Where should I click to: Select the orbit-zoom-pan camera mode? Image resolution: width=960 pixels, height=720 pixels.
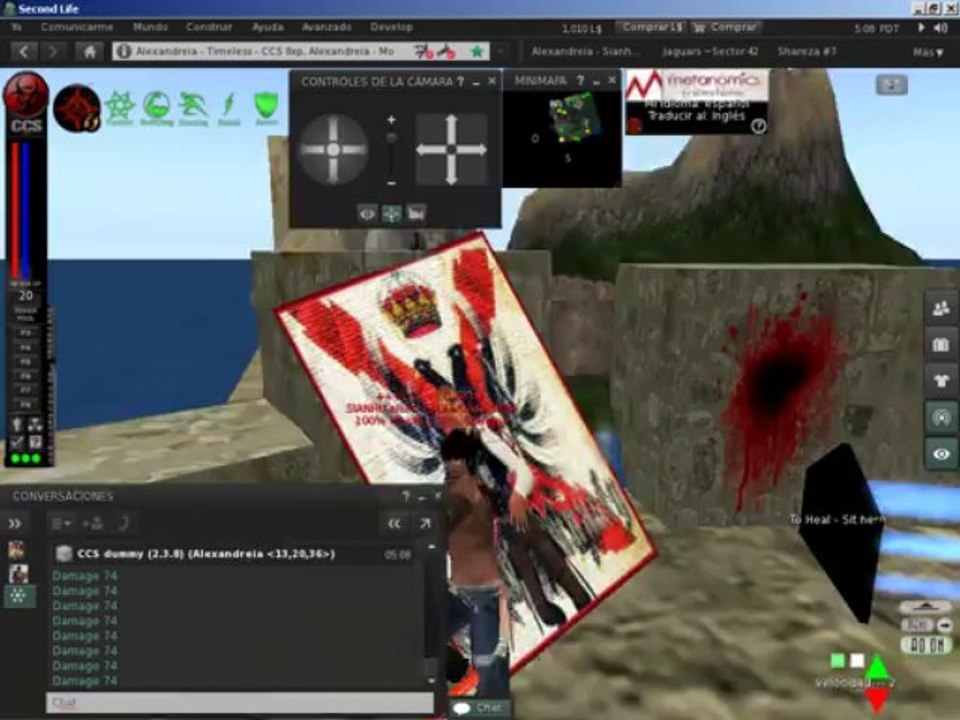[x=392, y=214]
